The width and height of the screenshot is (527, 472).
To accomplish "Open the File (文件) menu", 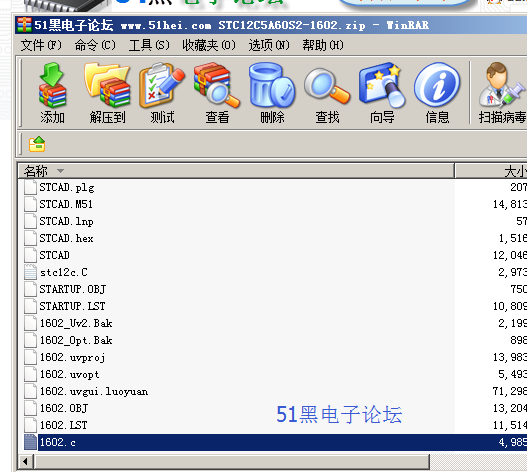I will (41, 45).
